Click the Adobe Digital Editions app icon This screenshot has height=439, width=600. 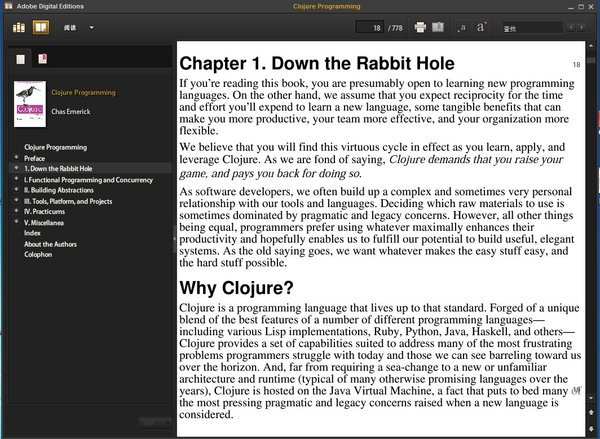click(x=8, y=7)
